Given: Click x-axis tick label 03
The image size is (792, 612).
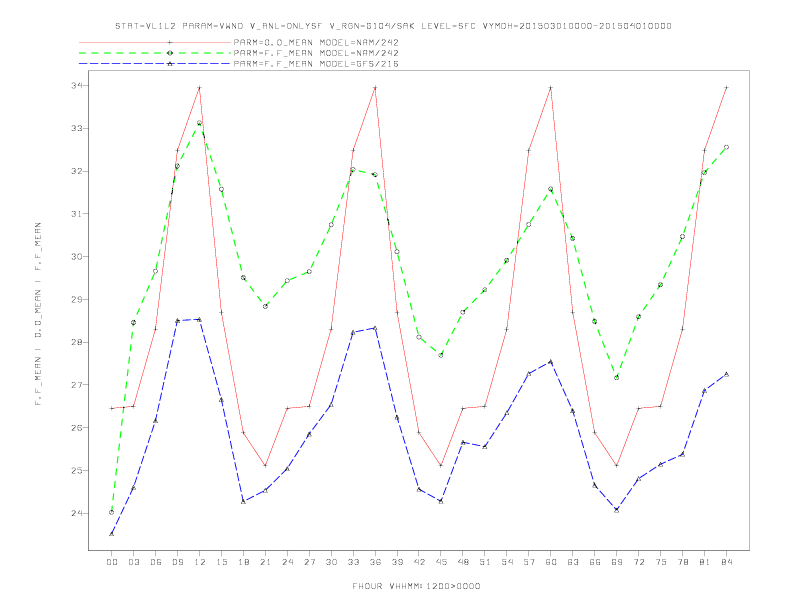Looking at the screenshot, I should tap(133, 562).
